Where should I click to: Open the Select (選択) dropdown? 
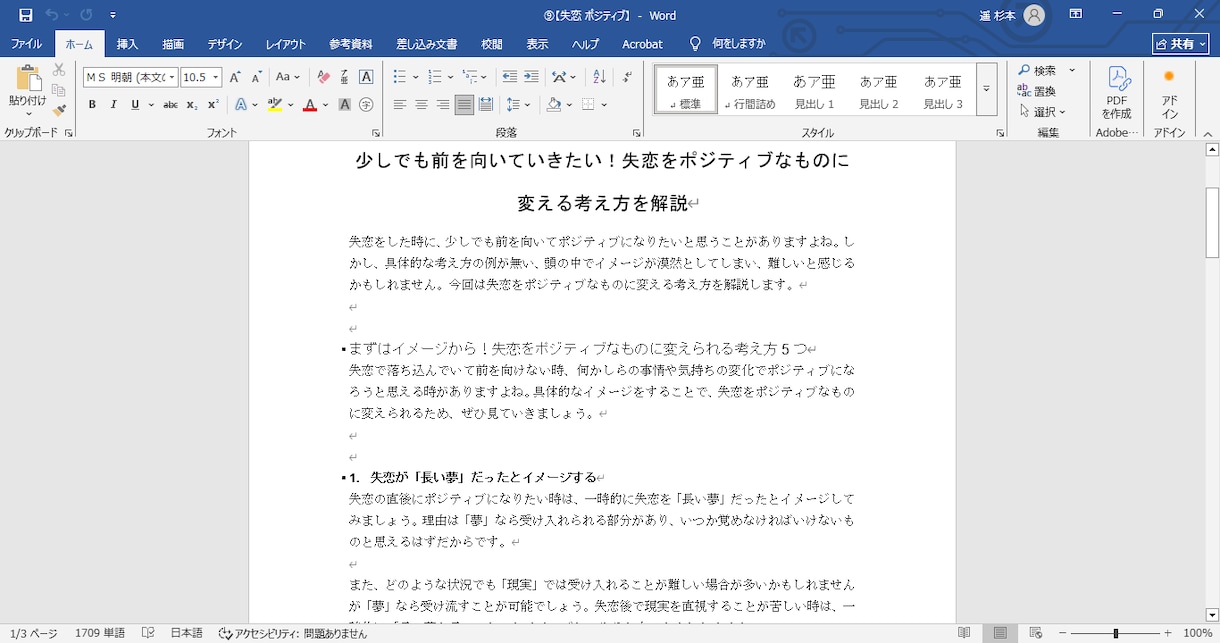pos(1042,111)
